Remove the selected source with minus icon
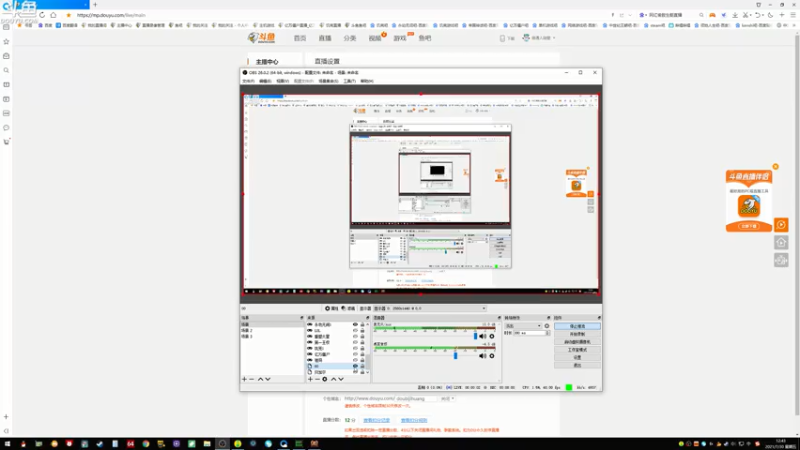This screenshot has width=800, height=450. 317,379
